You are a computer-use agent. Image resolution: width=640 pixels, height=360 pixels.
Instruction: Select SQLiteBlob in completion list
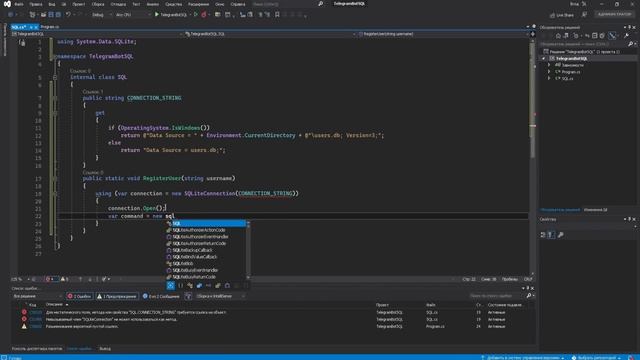206,264
